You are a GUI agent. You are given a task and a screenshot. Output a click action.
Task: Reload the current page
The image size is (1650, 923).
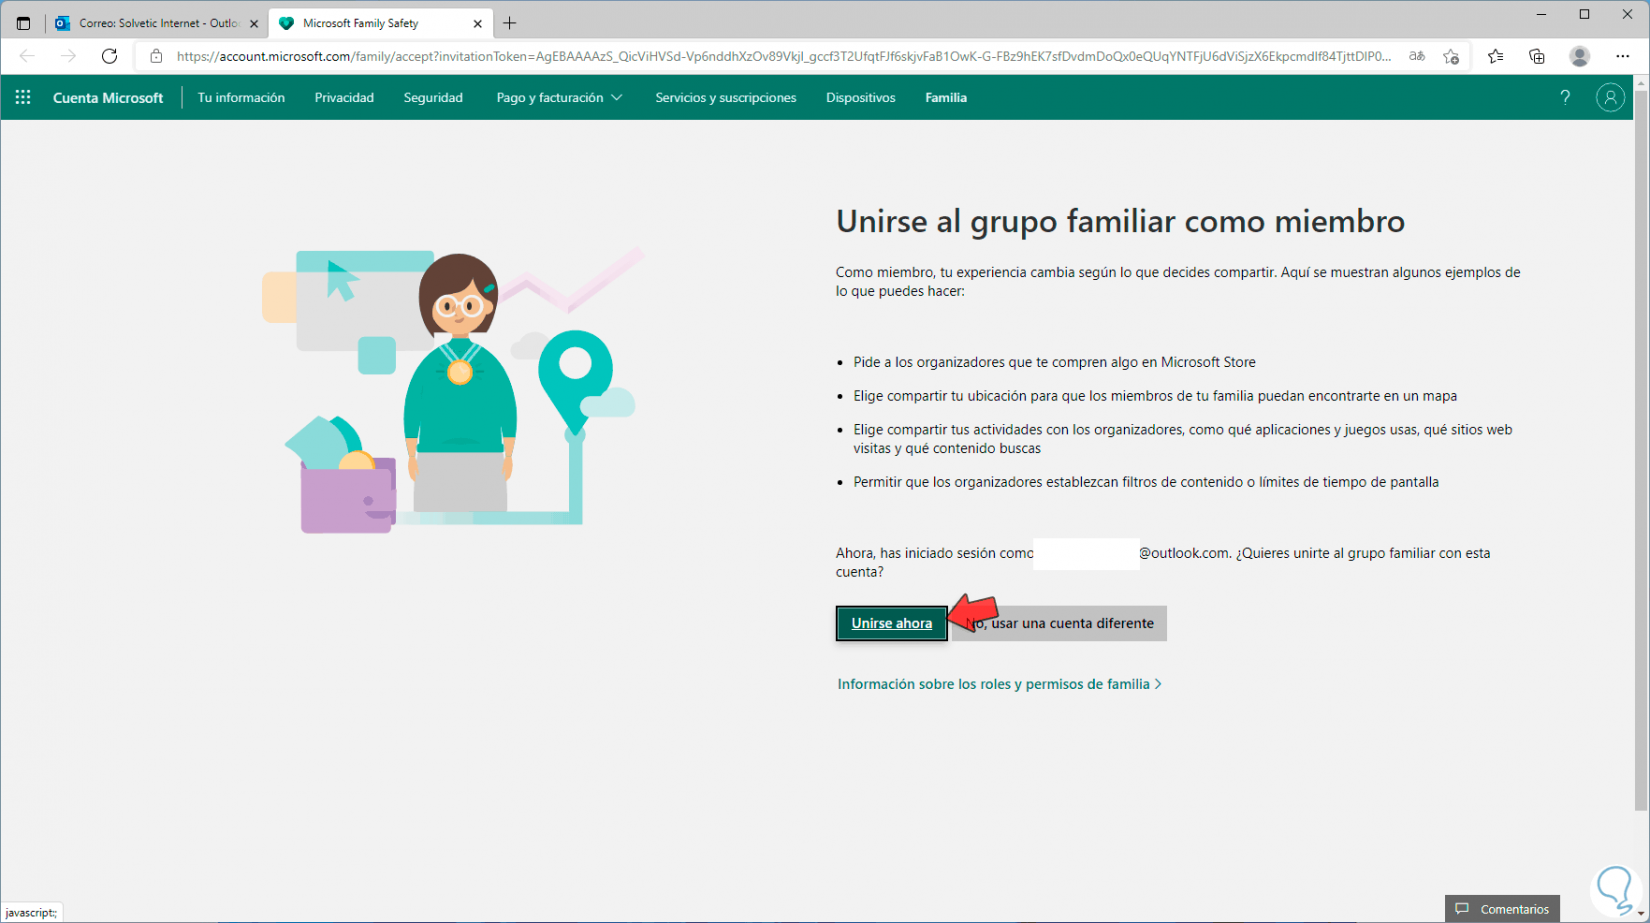click(x=109, y=56)
